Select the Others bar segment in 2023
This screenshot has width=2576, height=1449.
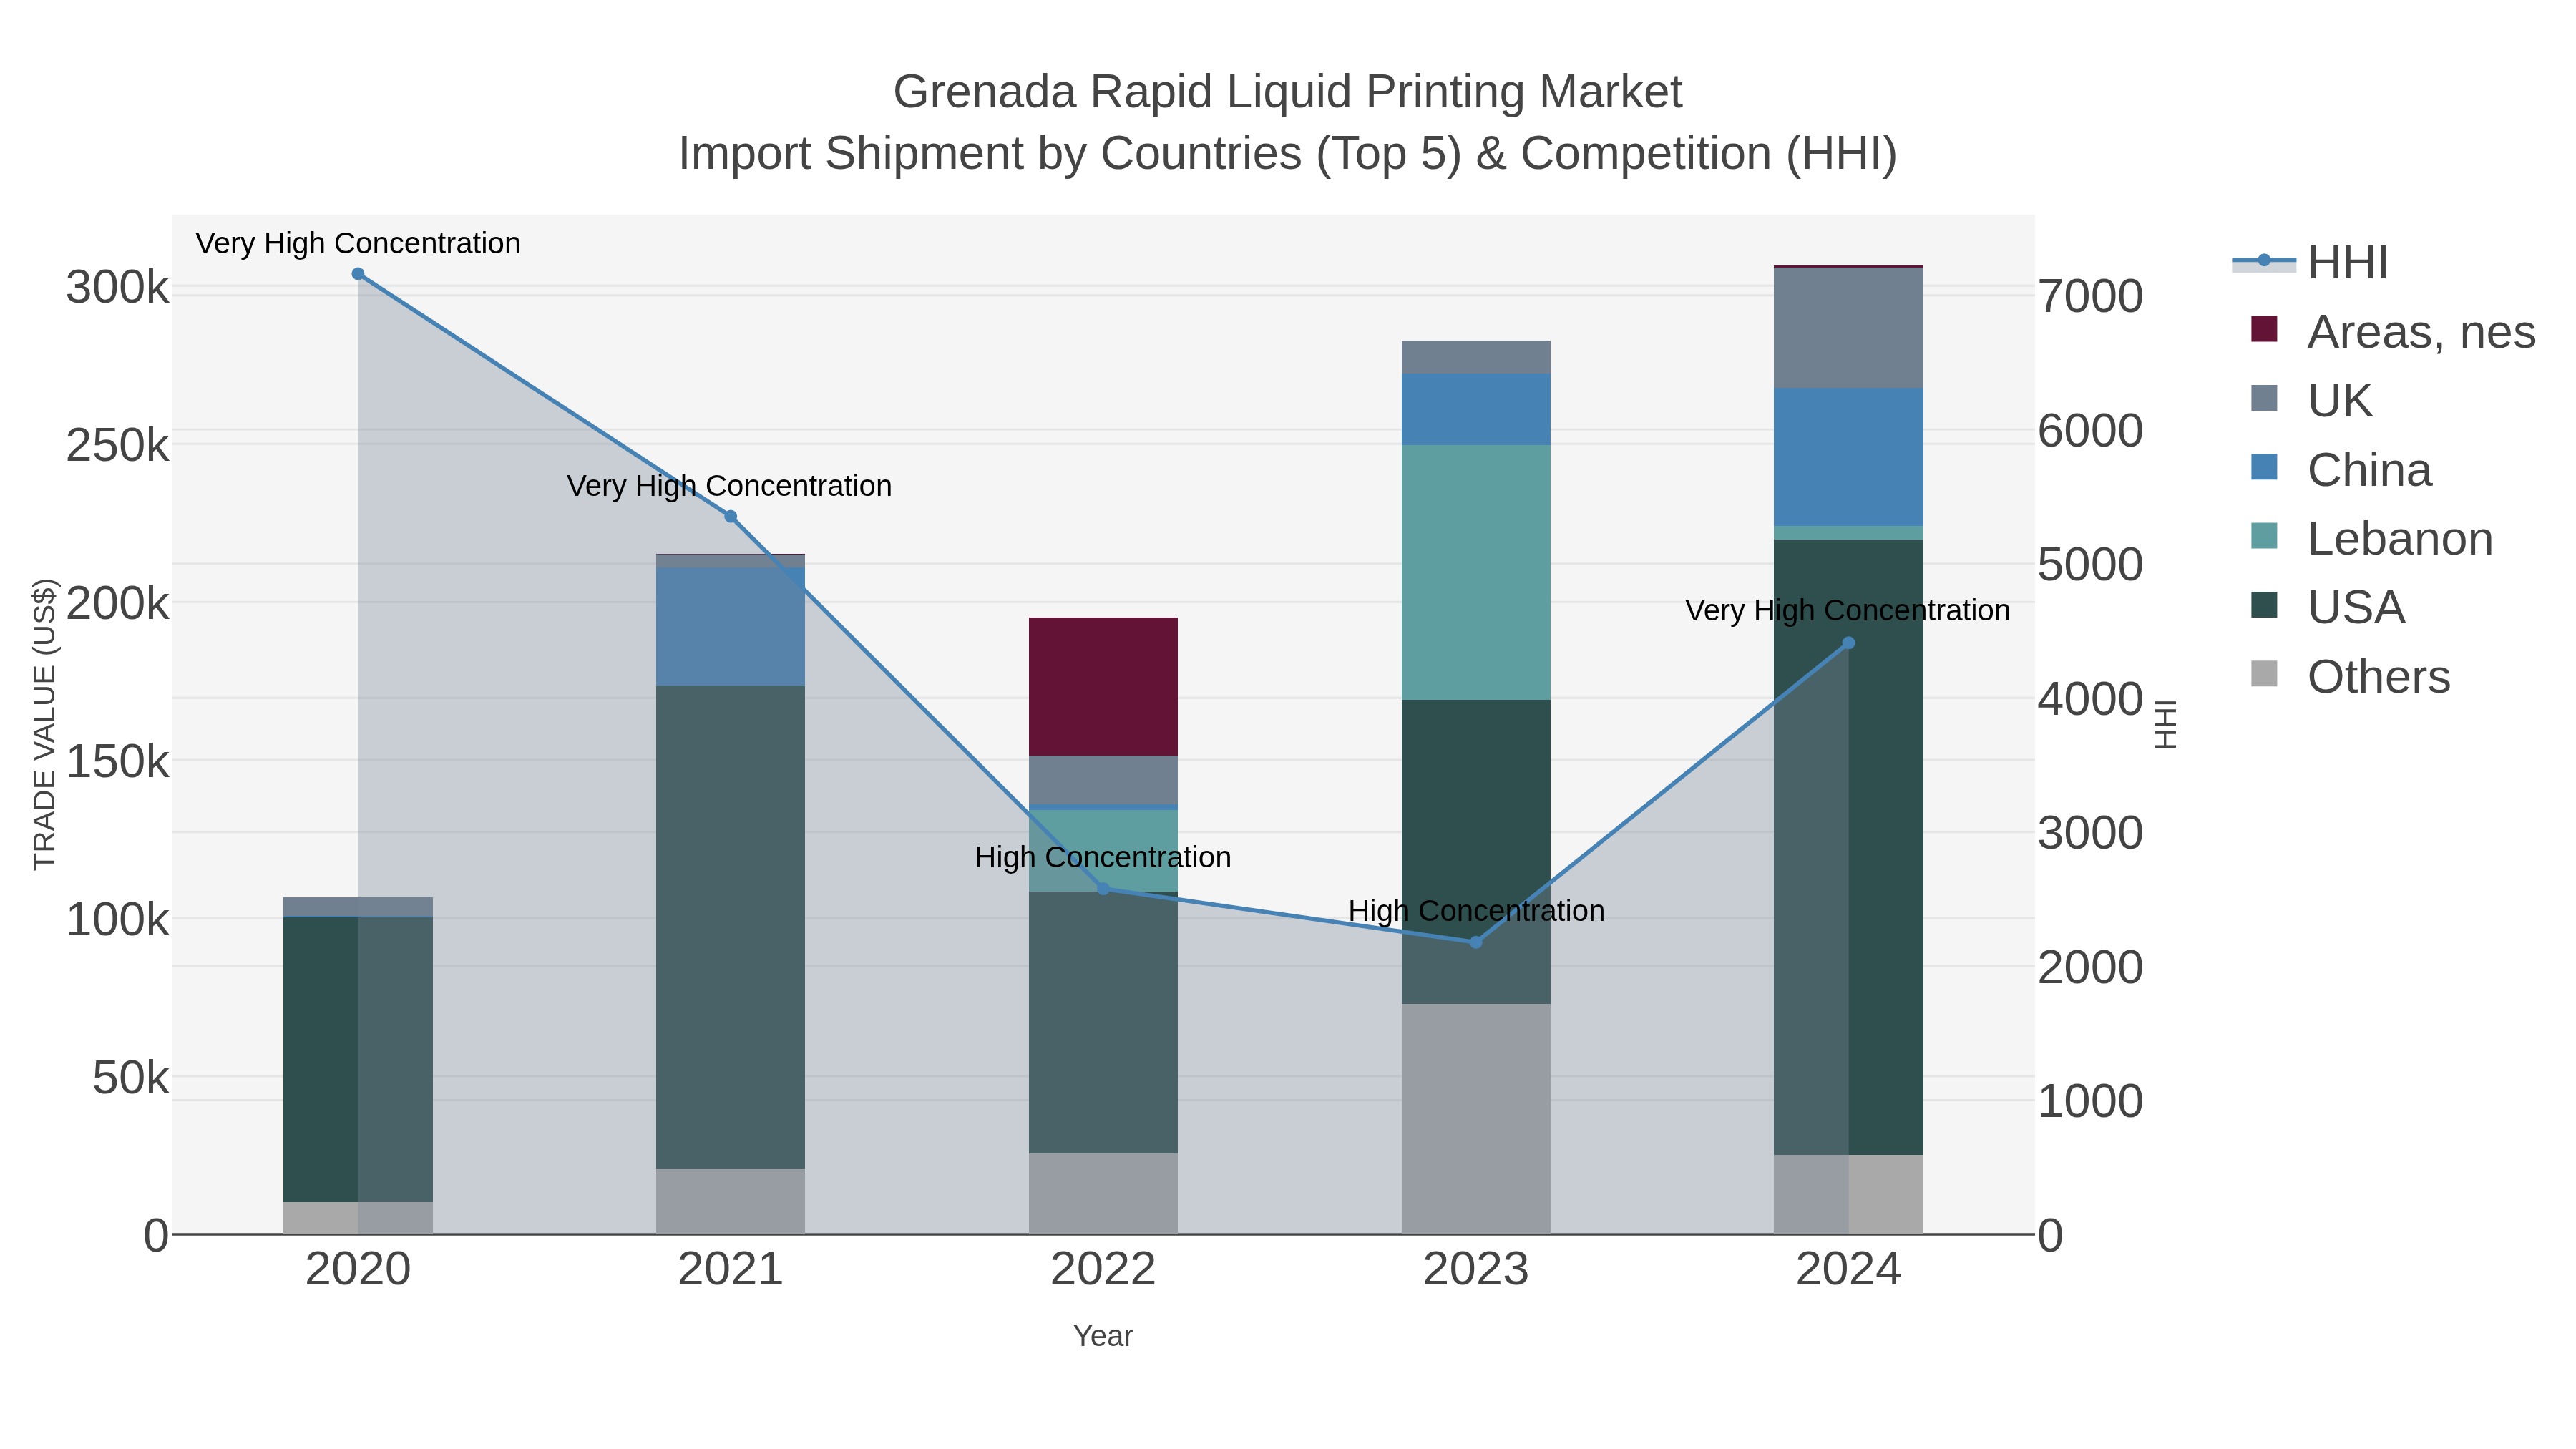pos(1476,1119)
